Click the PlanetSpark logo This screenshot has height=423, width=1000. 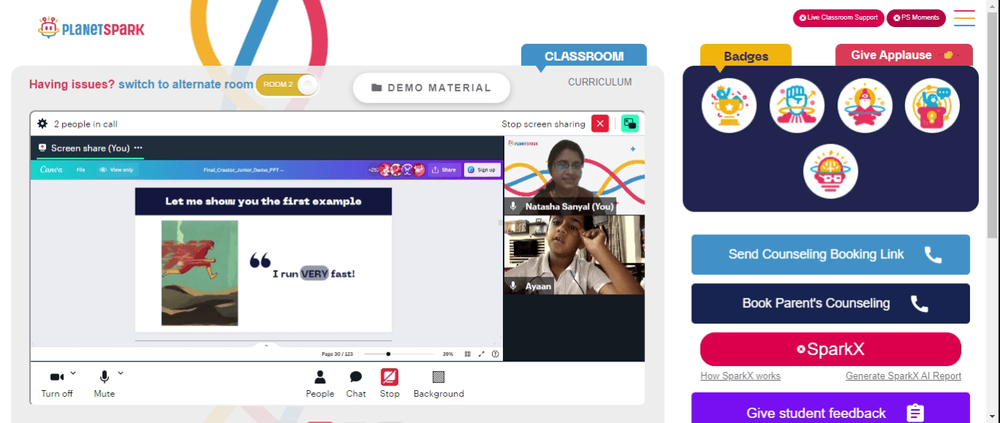[91, 28]
